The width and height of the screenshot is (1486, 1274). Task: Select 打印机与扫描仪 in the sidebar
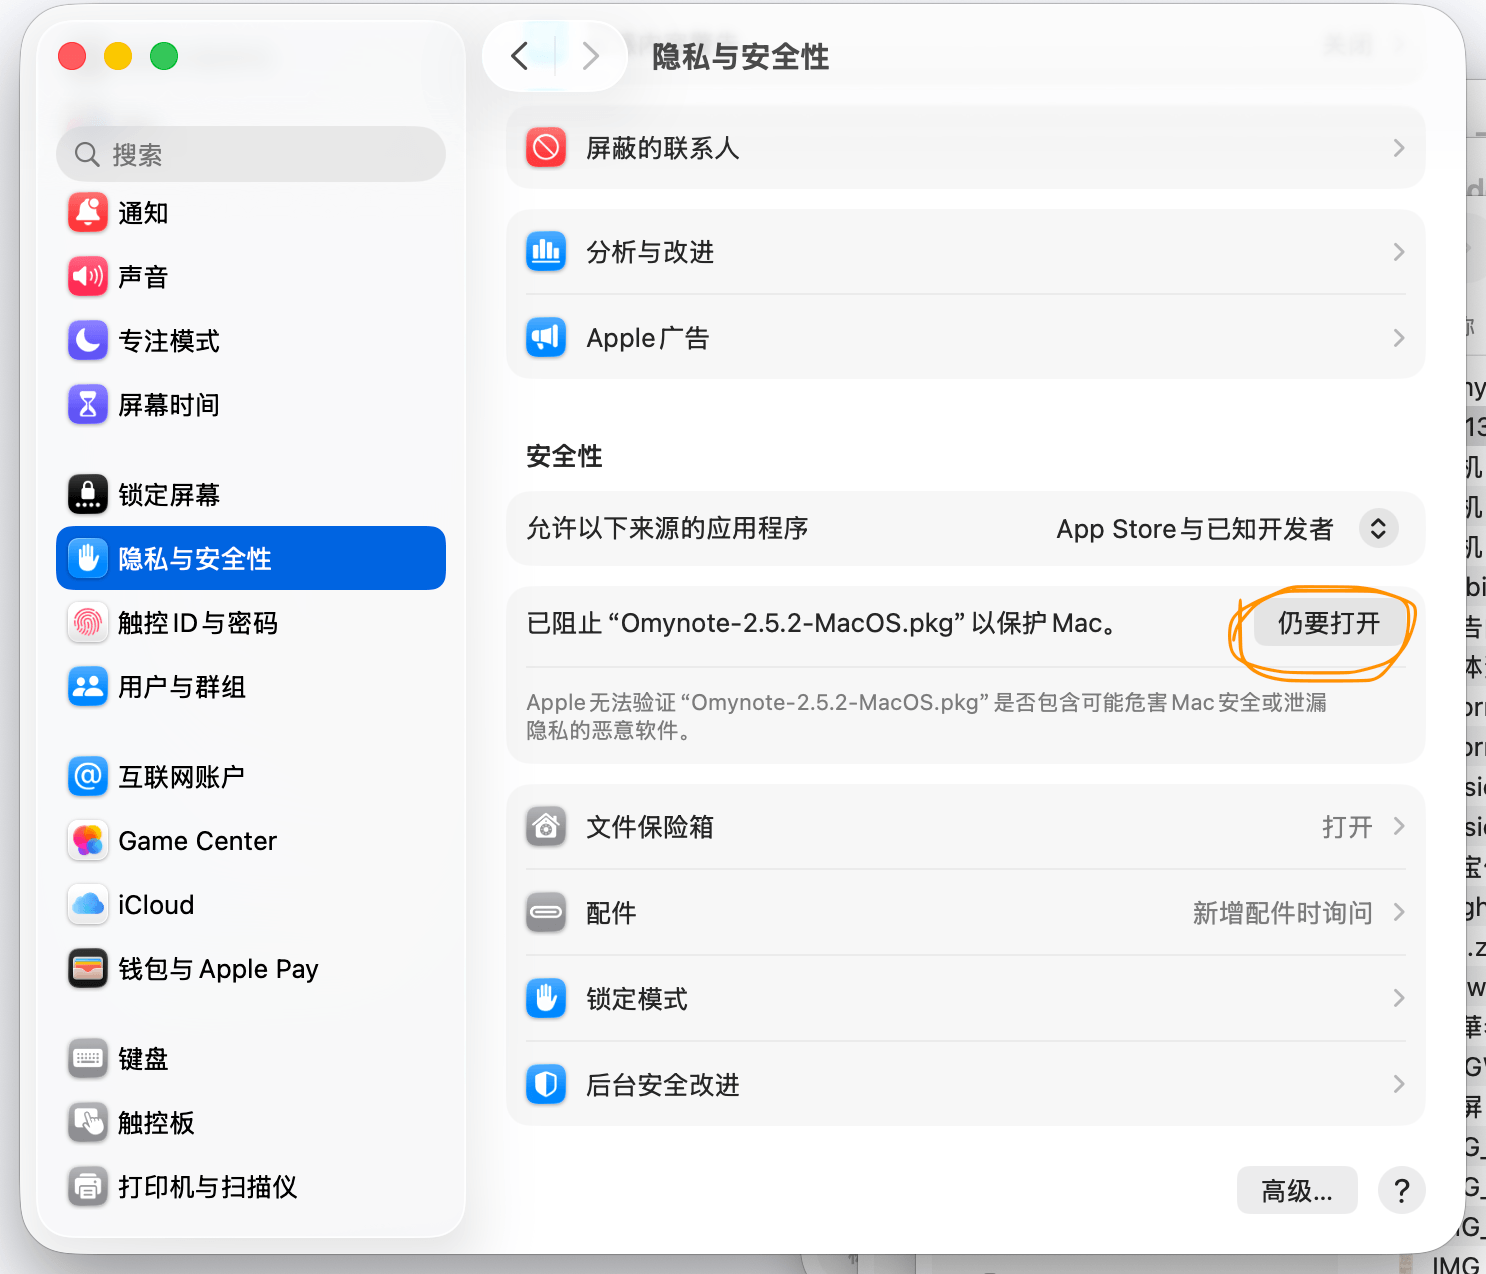(251, 1187)
